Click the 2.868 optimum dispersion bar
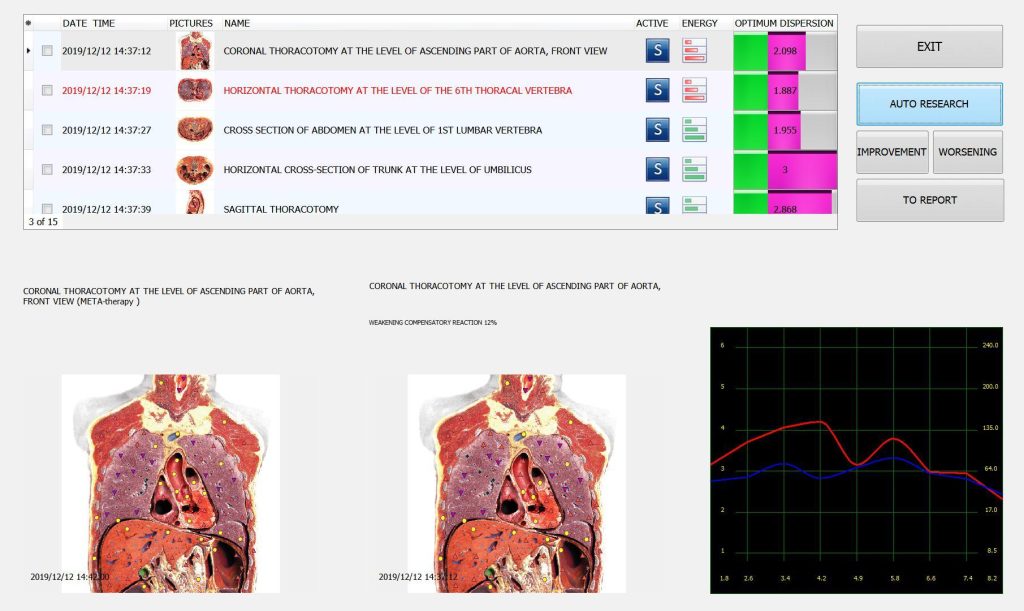The height and width of the screenshot is (611, 1024). tap(785, 202)
